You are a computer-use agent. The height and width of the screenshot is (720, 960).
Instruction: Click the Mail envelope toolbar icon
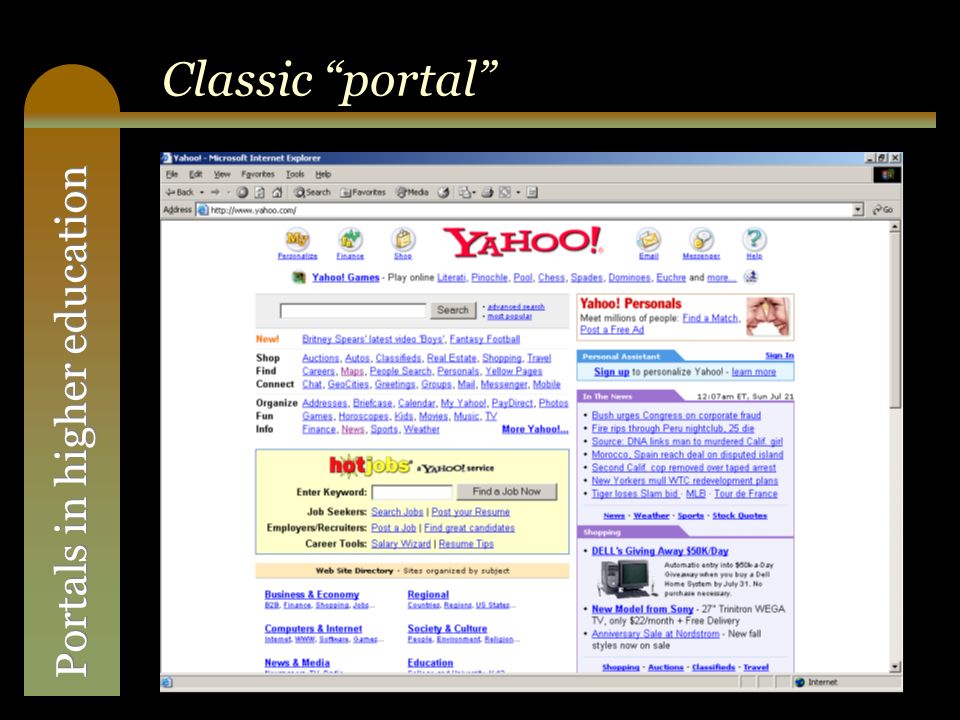(464, 192)
